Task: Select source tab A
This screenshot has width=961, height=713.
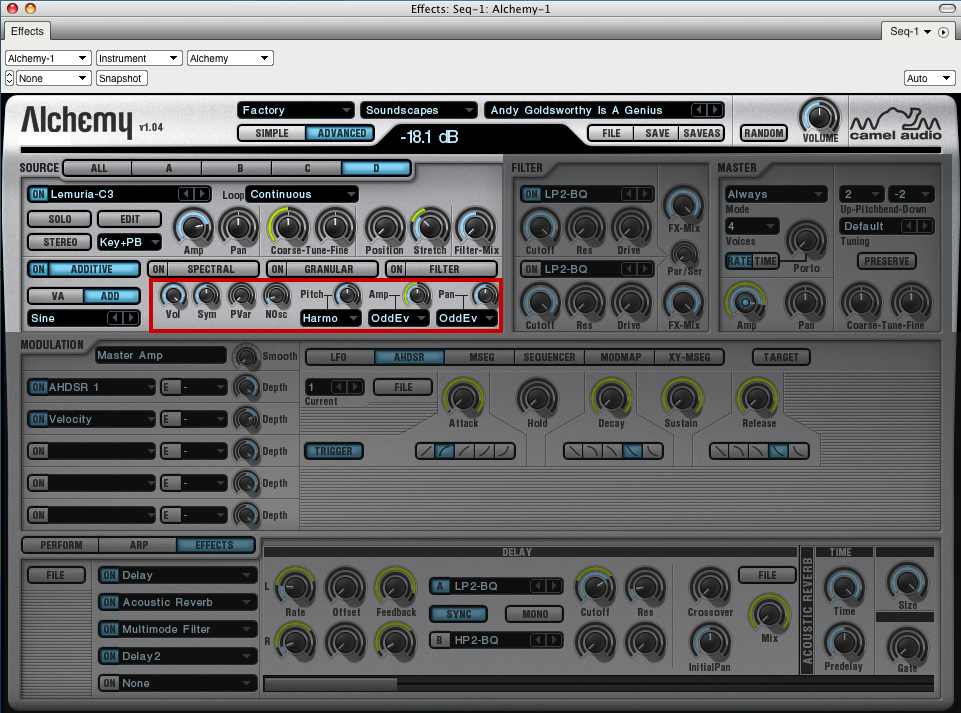Action: click(168, 168)
